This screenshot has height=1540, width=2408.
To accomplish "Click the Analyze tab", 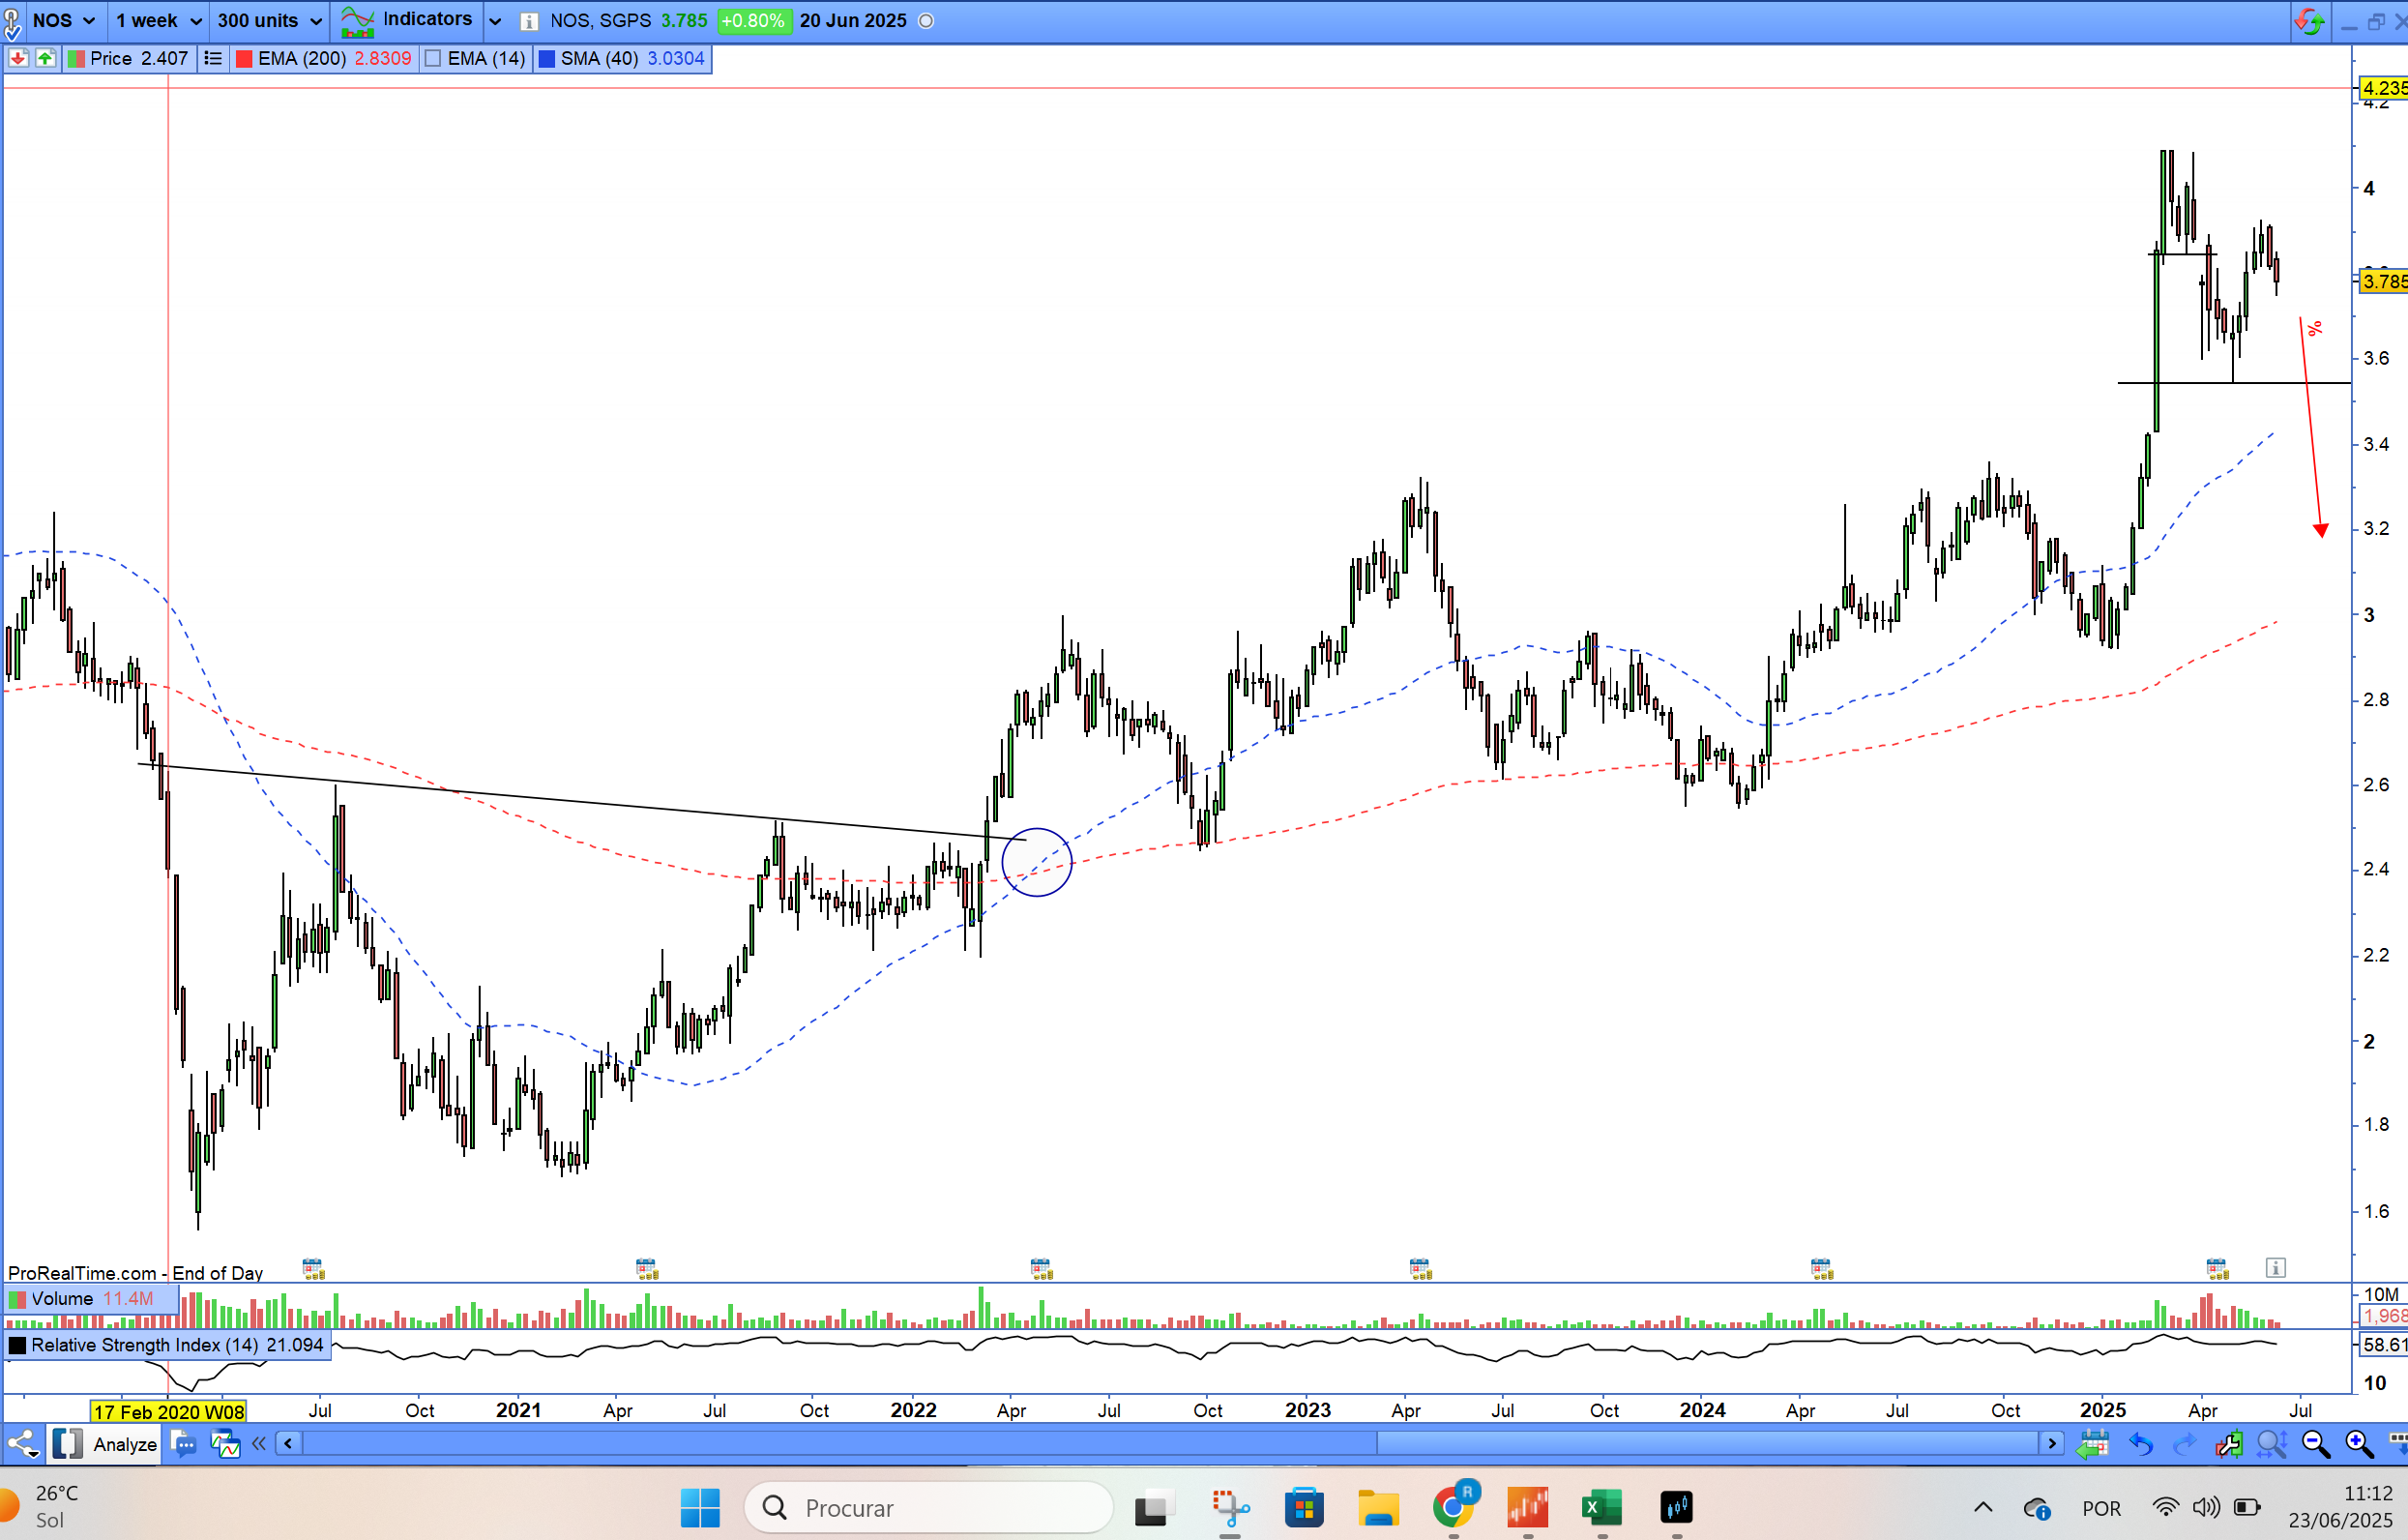I will [x=124, y=1444].
